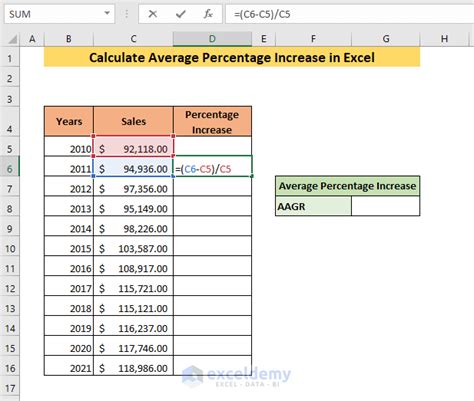Cancel the formula entry with the X icon
The height and width of the screenshot is (401, 474).
tap(153, 14)
